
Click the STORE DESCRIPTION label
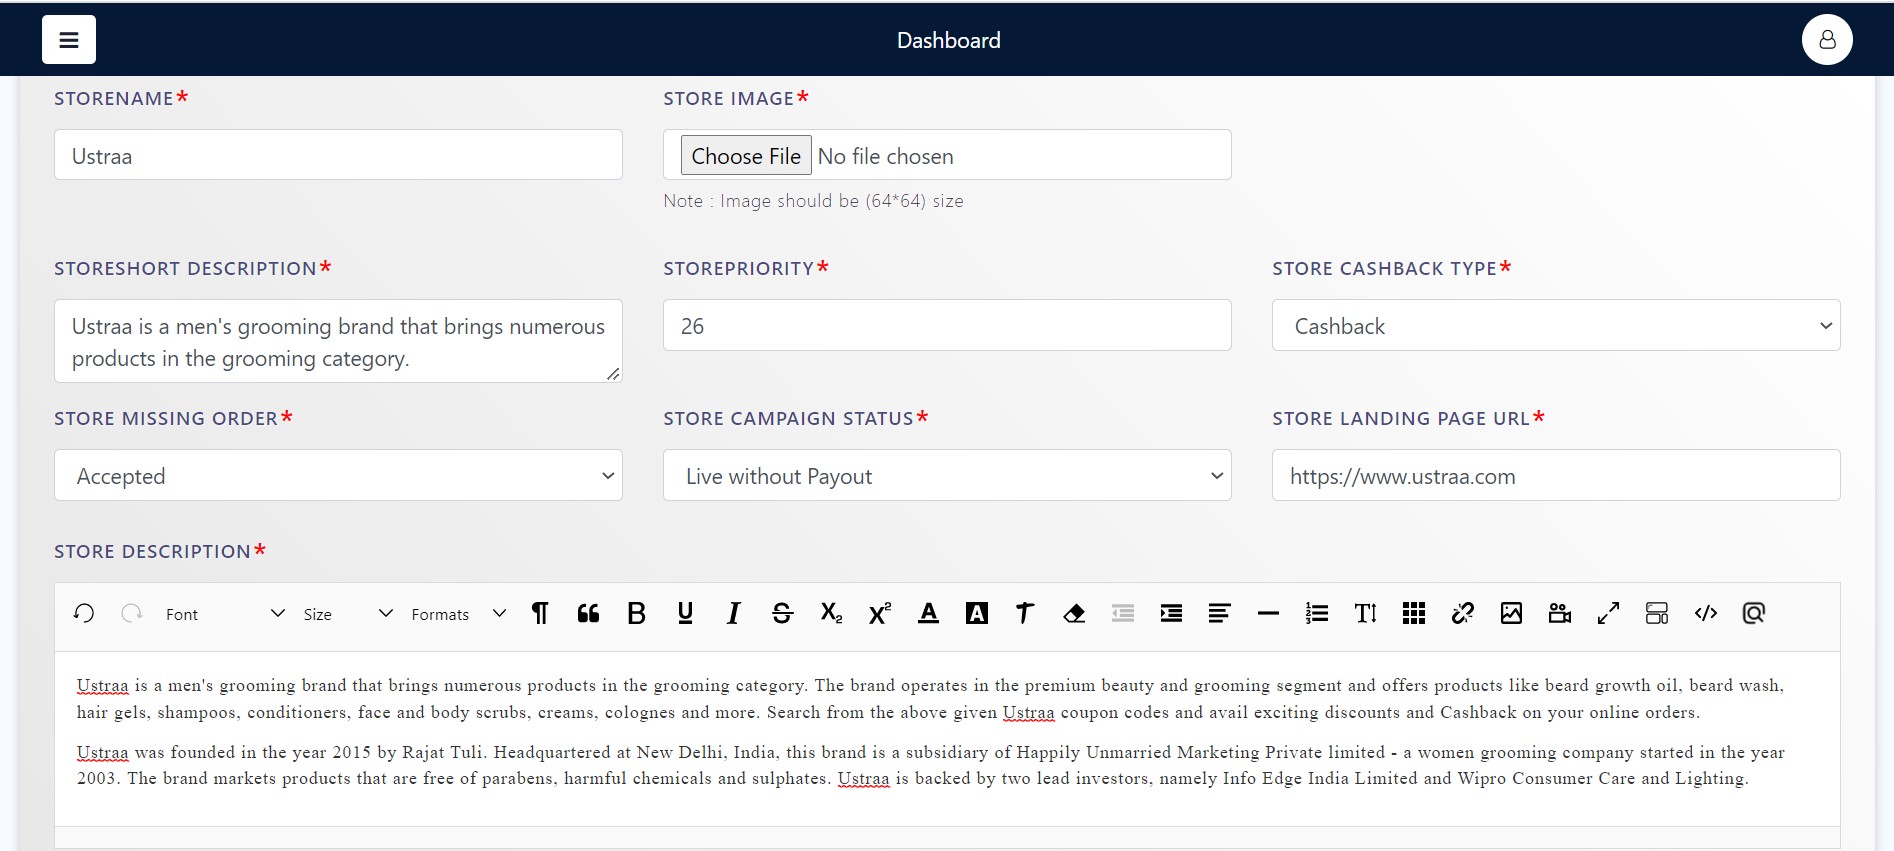[x=152, y=551]
